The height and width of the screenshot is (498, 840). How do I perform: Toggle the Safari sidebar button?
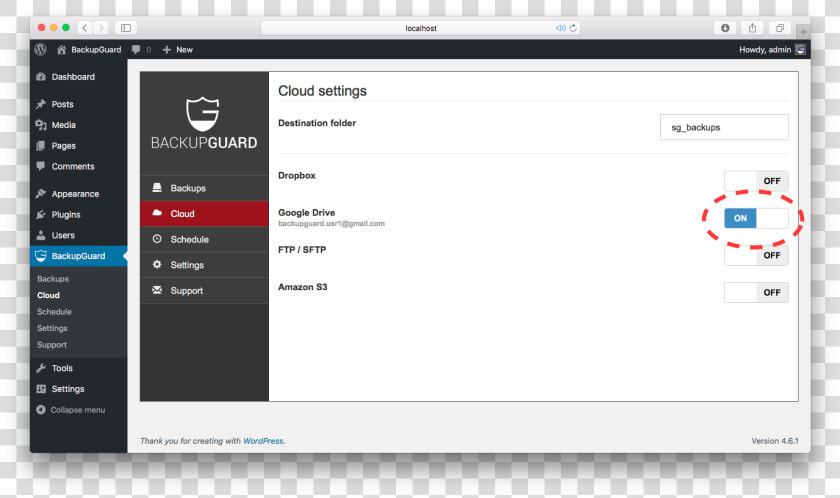point(126,28)
